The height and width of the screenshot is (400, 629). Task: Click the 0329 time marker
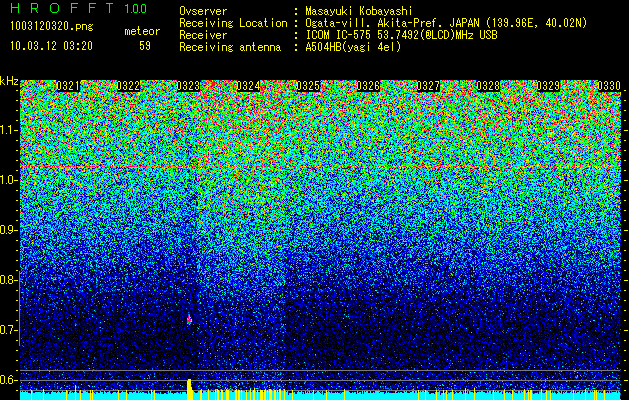click(x=548, y=86)
